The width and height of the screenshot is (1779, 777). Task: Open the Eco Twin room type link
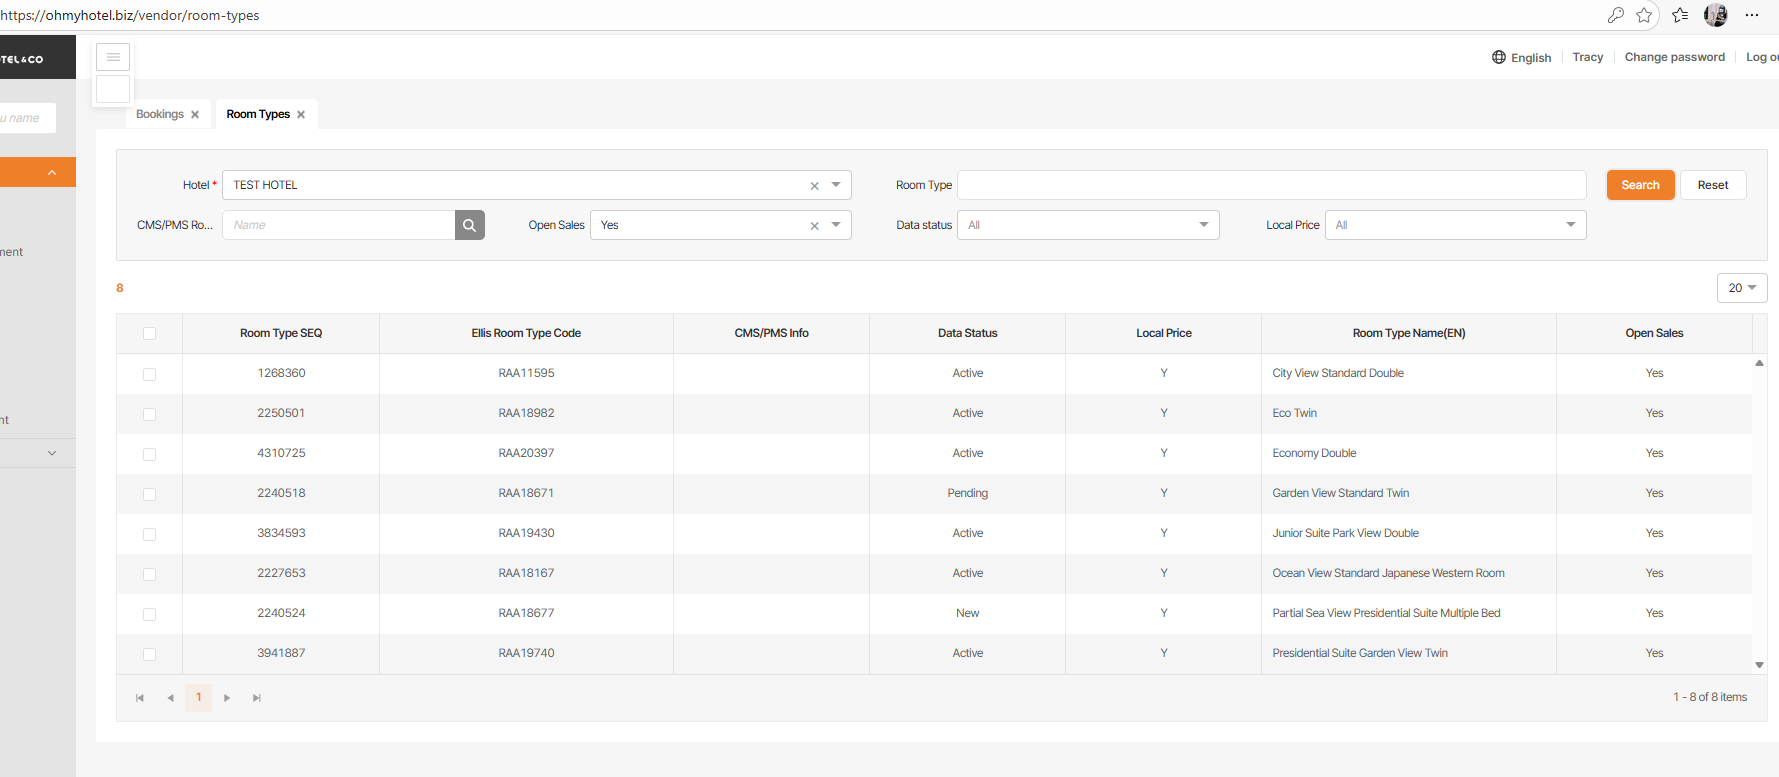click(1294, 413)
